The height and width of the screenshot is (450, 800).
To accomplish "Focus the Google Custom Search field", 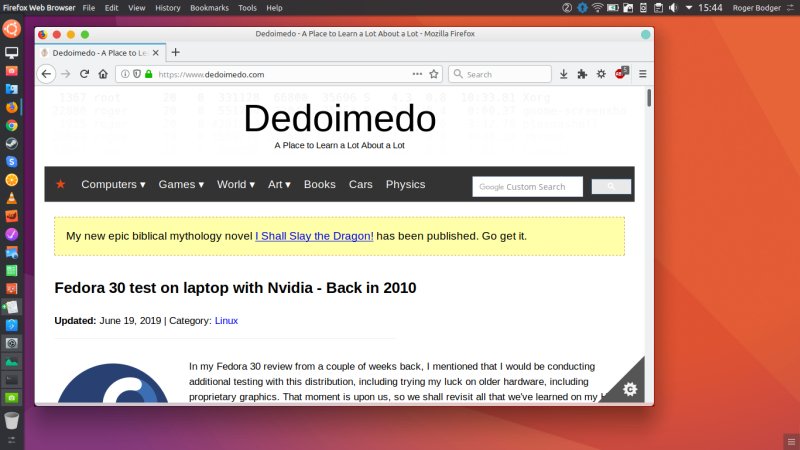I will click(x=528, y=187).
